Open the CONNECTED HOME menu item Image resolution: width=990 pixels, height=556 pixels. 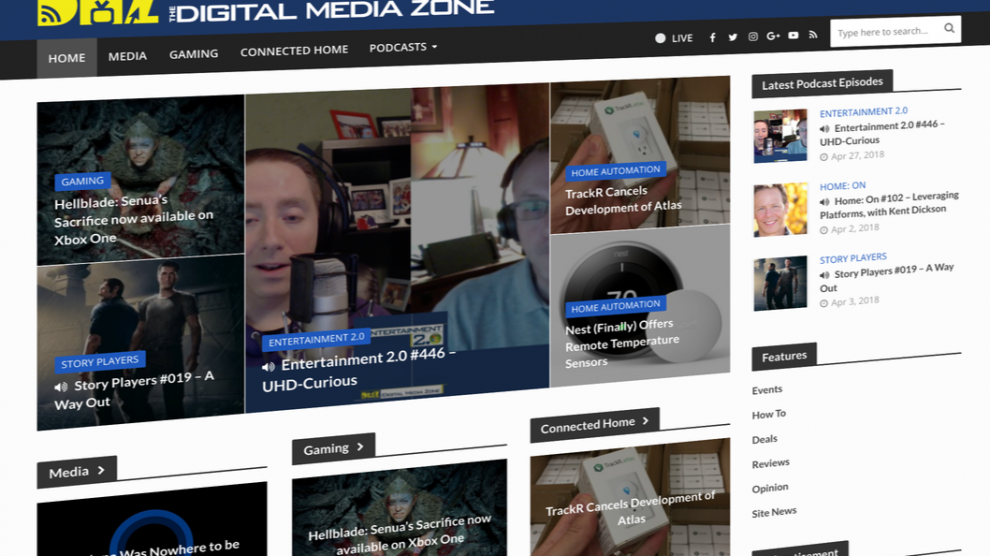294,50
